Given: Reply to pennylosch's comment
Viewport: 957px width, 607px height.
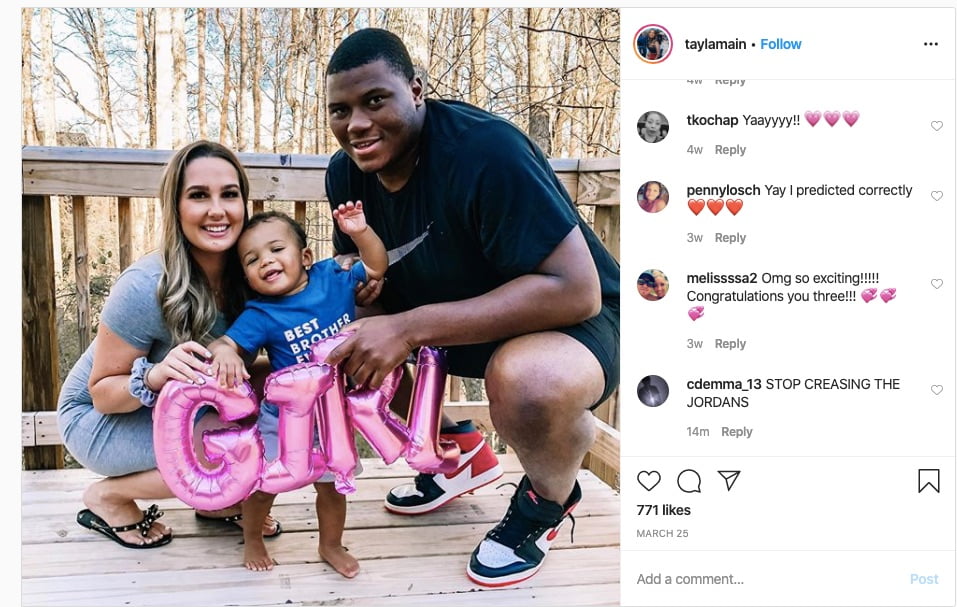Looking at the screenshot, I should coord(730,237).
